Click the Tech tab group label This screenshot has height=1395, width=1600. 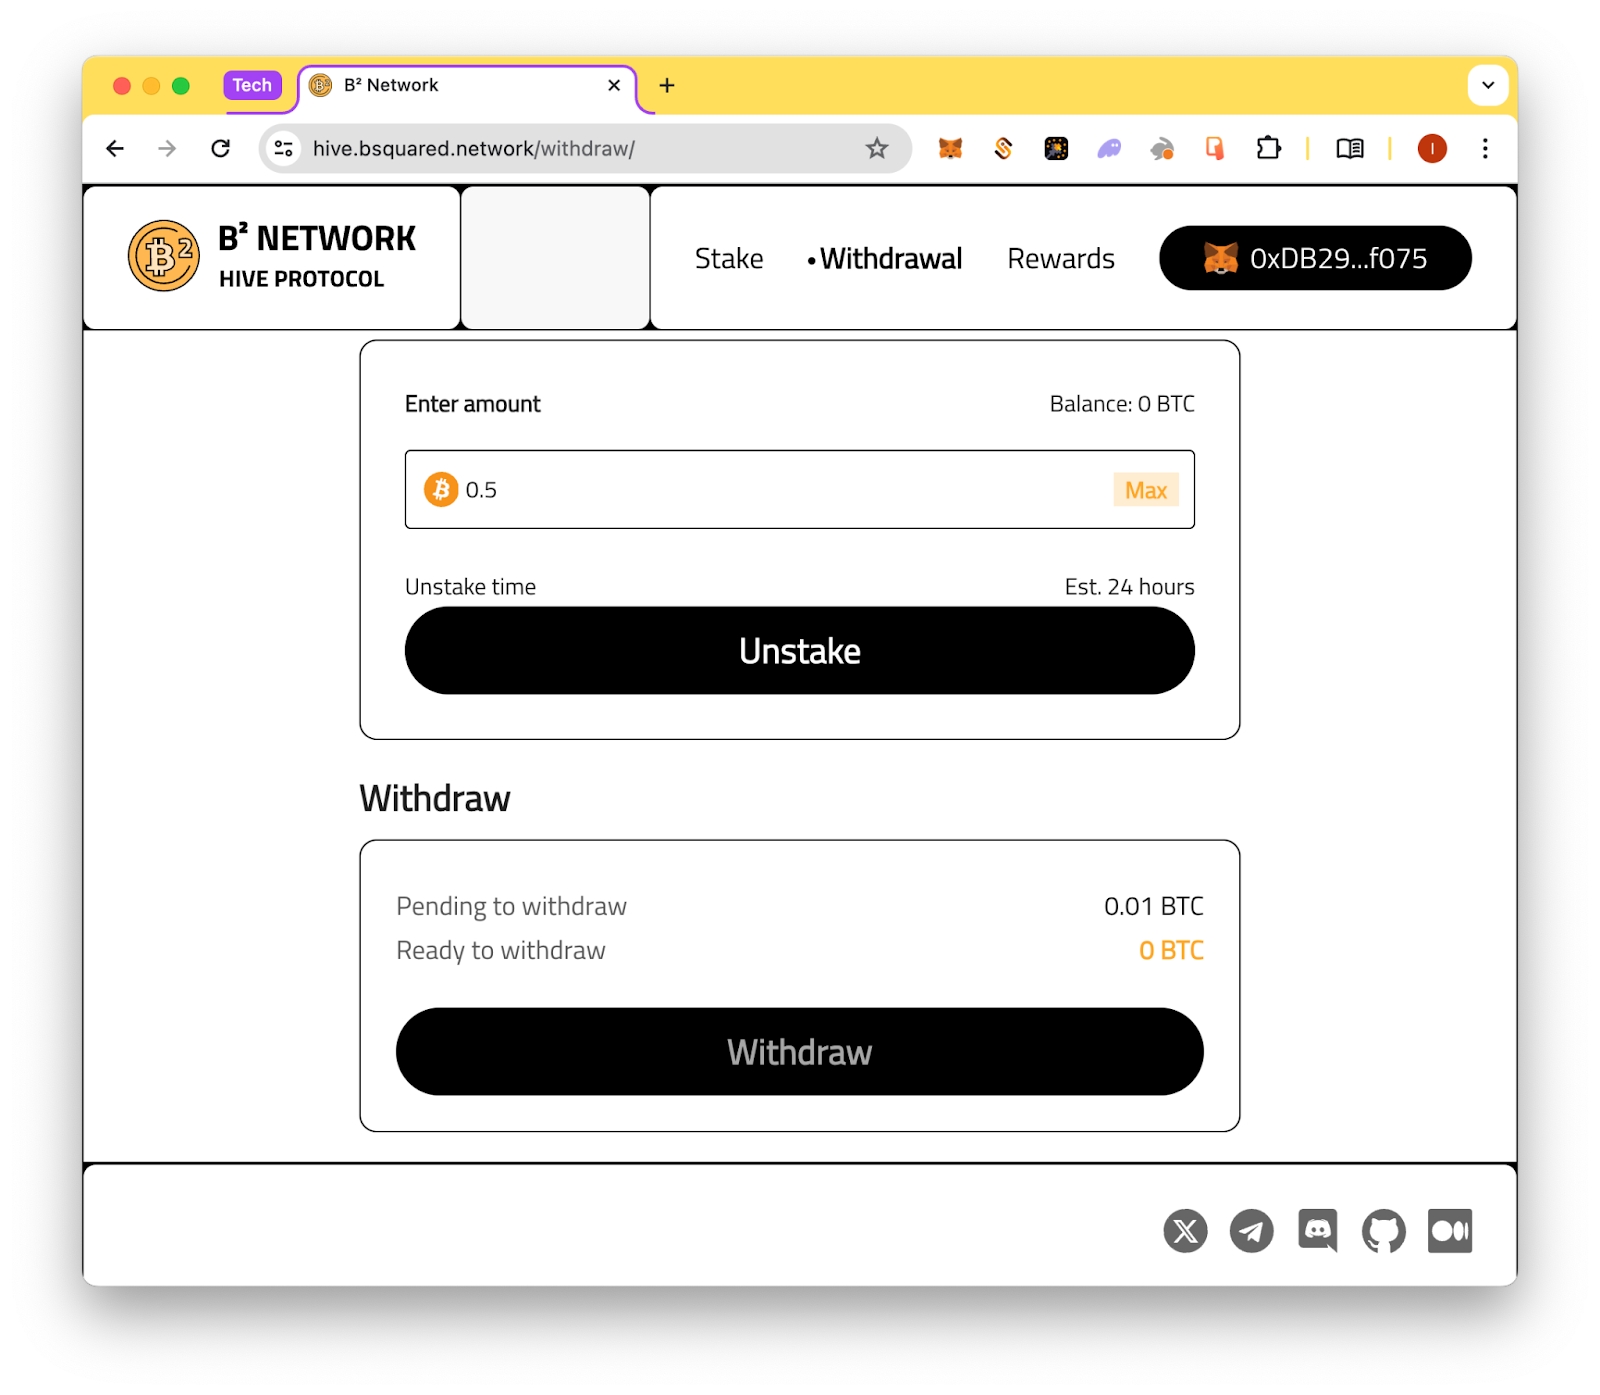coord(252,86)
